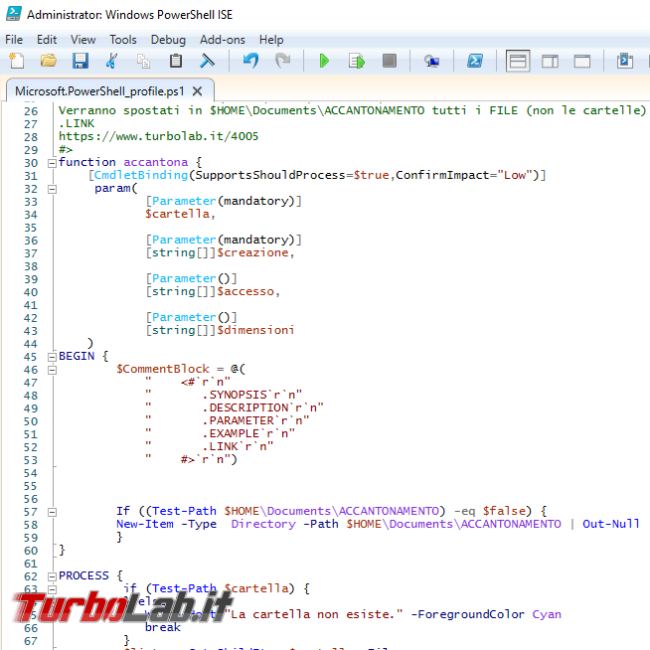Viewport: 650px width, 650px height.
Task: Show the Command Add-on pane icon
Action: (x=625, y=61)
